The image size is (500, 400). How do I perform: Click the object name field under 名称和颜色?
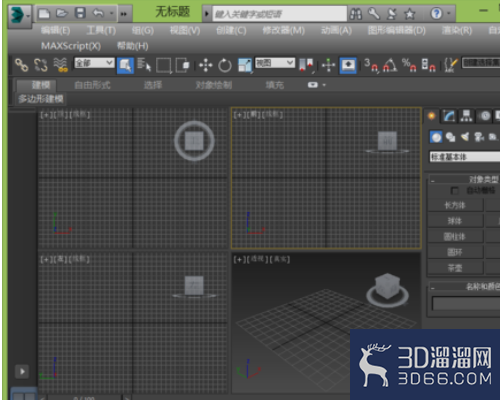[466, 304]
